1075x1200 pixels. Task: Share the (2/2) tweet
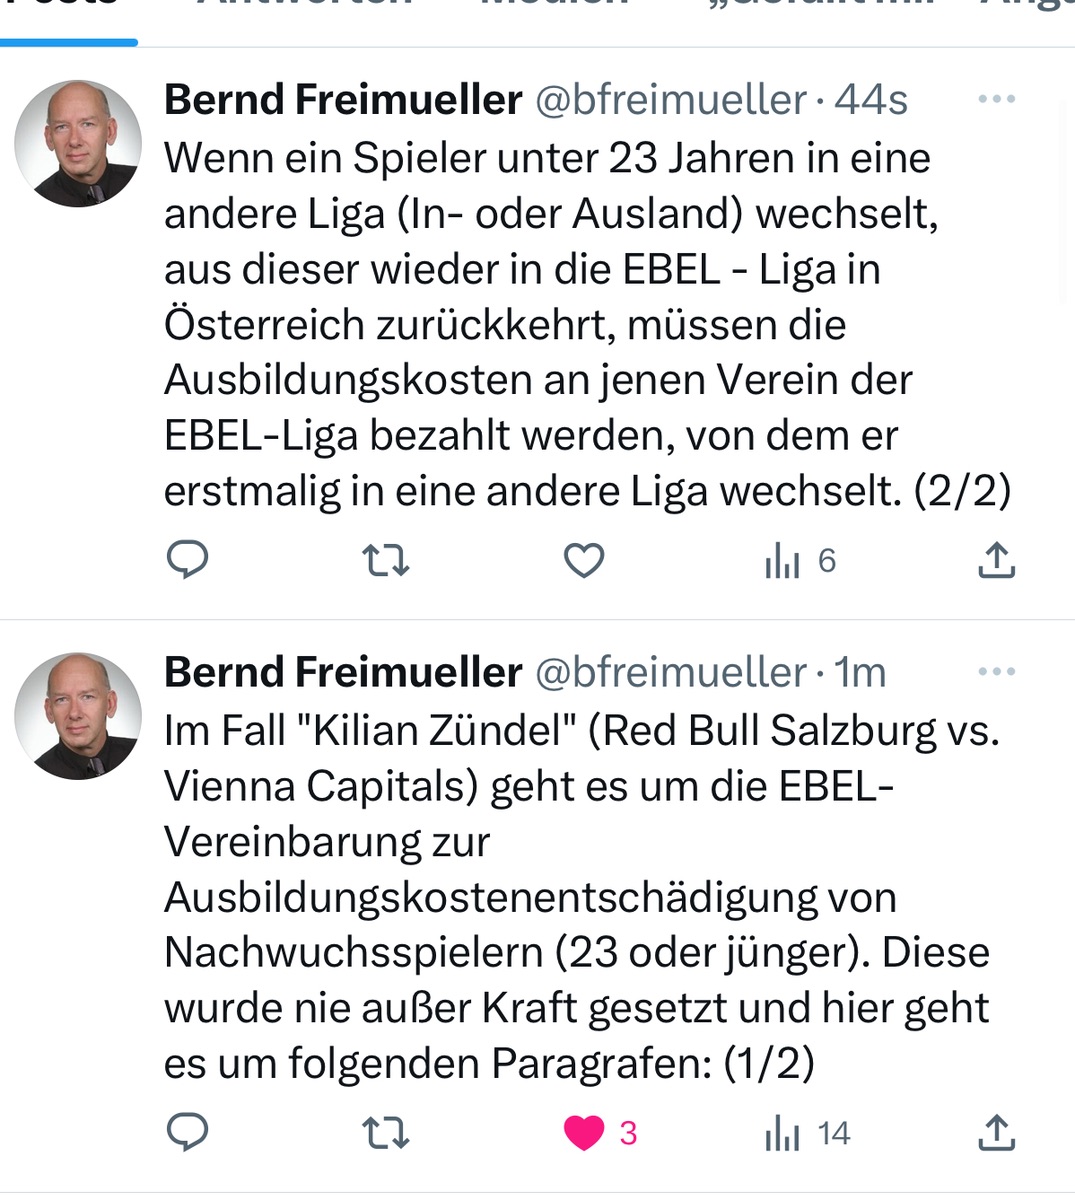tap(996, 560)
